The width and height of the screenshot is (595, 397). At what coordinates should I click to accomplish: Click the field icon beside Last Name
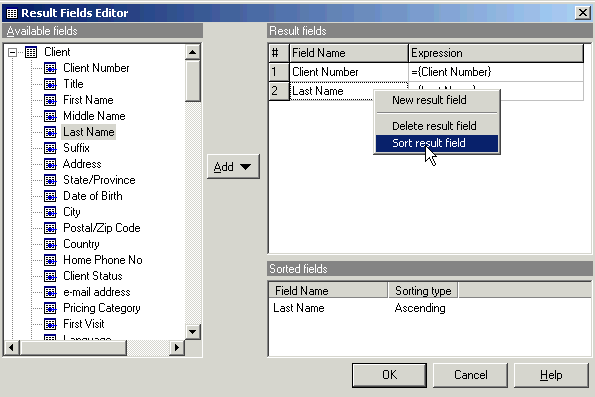[50, 132]
